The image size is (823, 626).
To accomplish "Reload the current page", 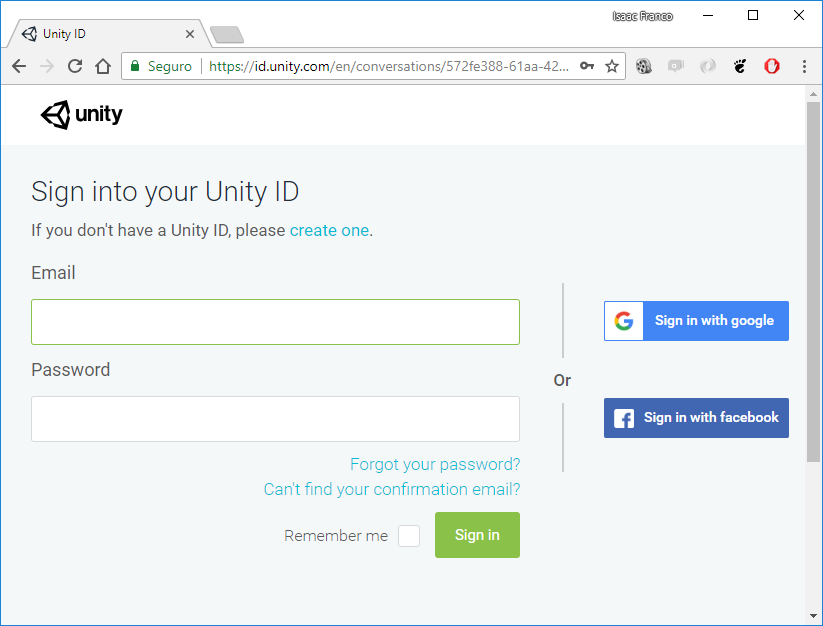I will pos(75,66).
